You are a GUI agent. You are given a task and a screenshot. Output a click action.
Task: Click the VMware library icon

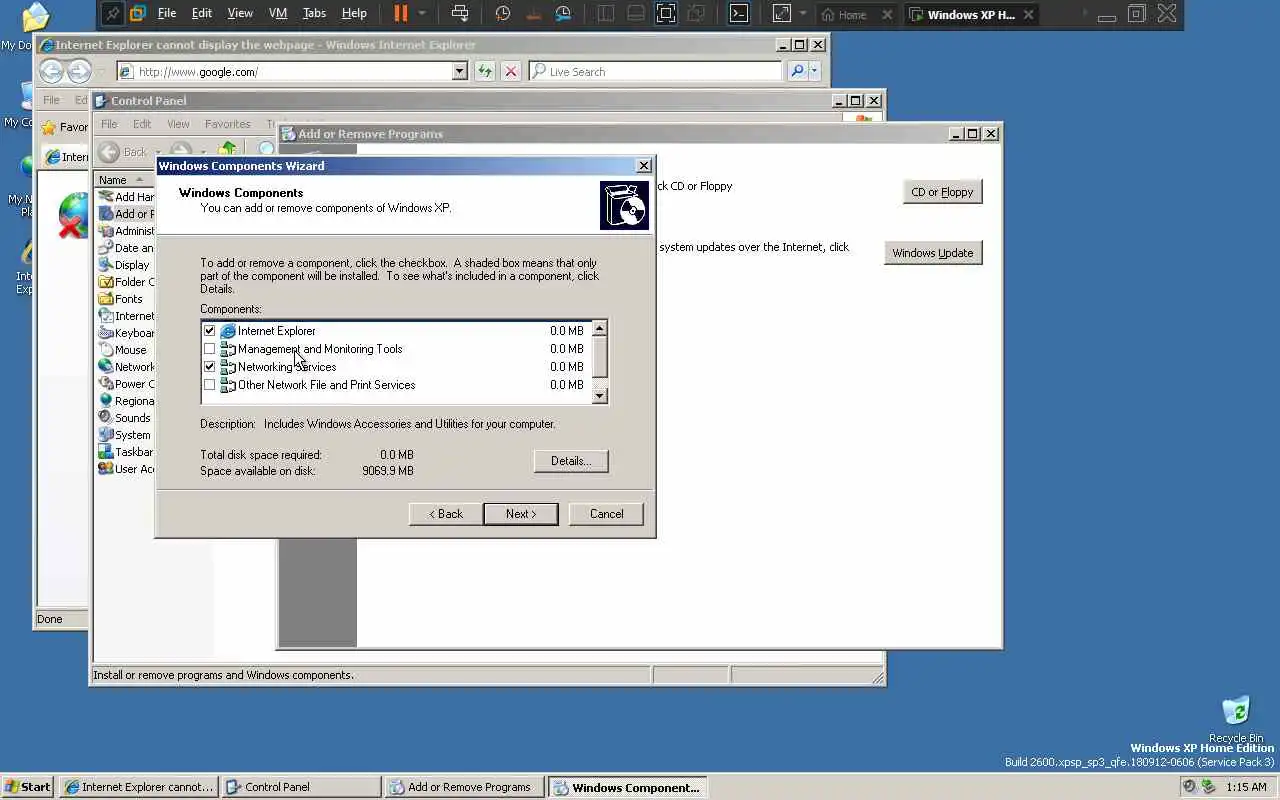[x=138, y=13]
